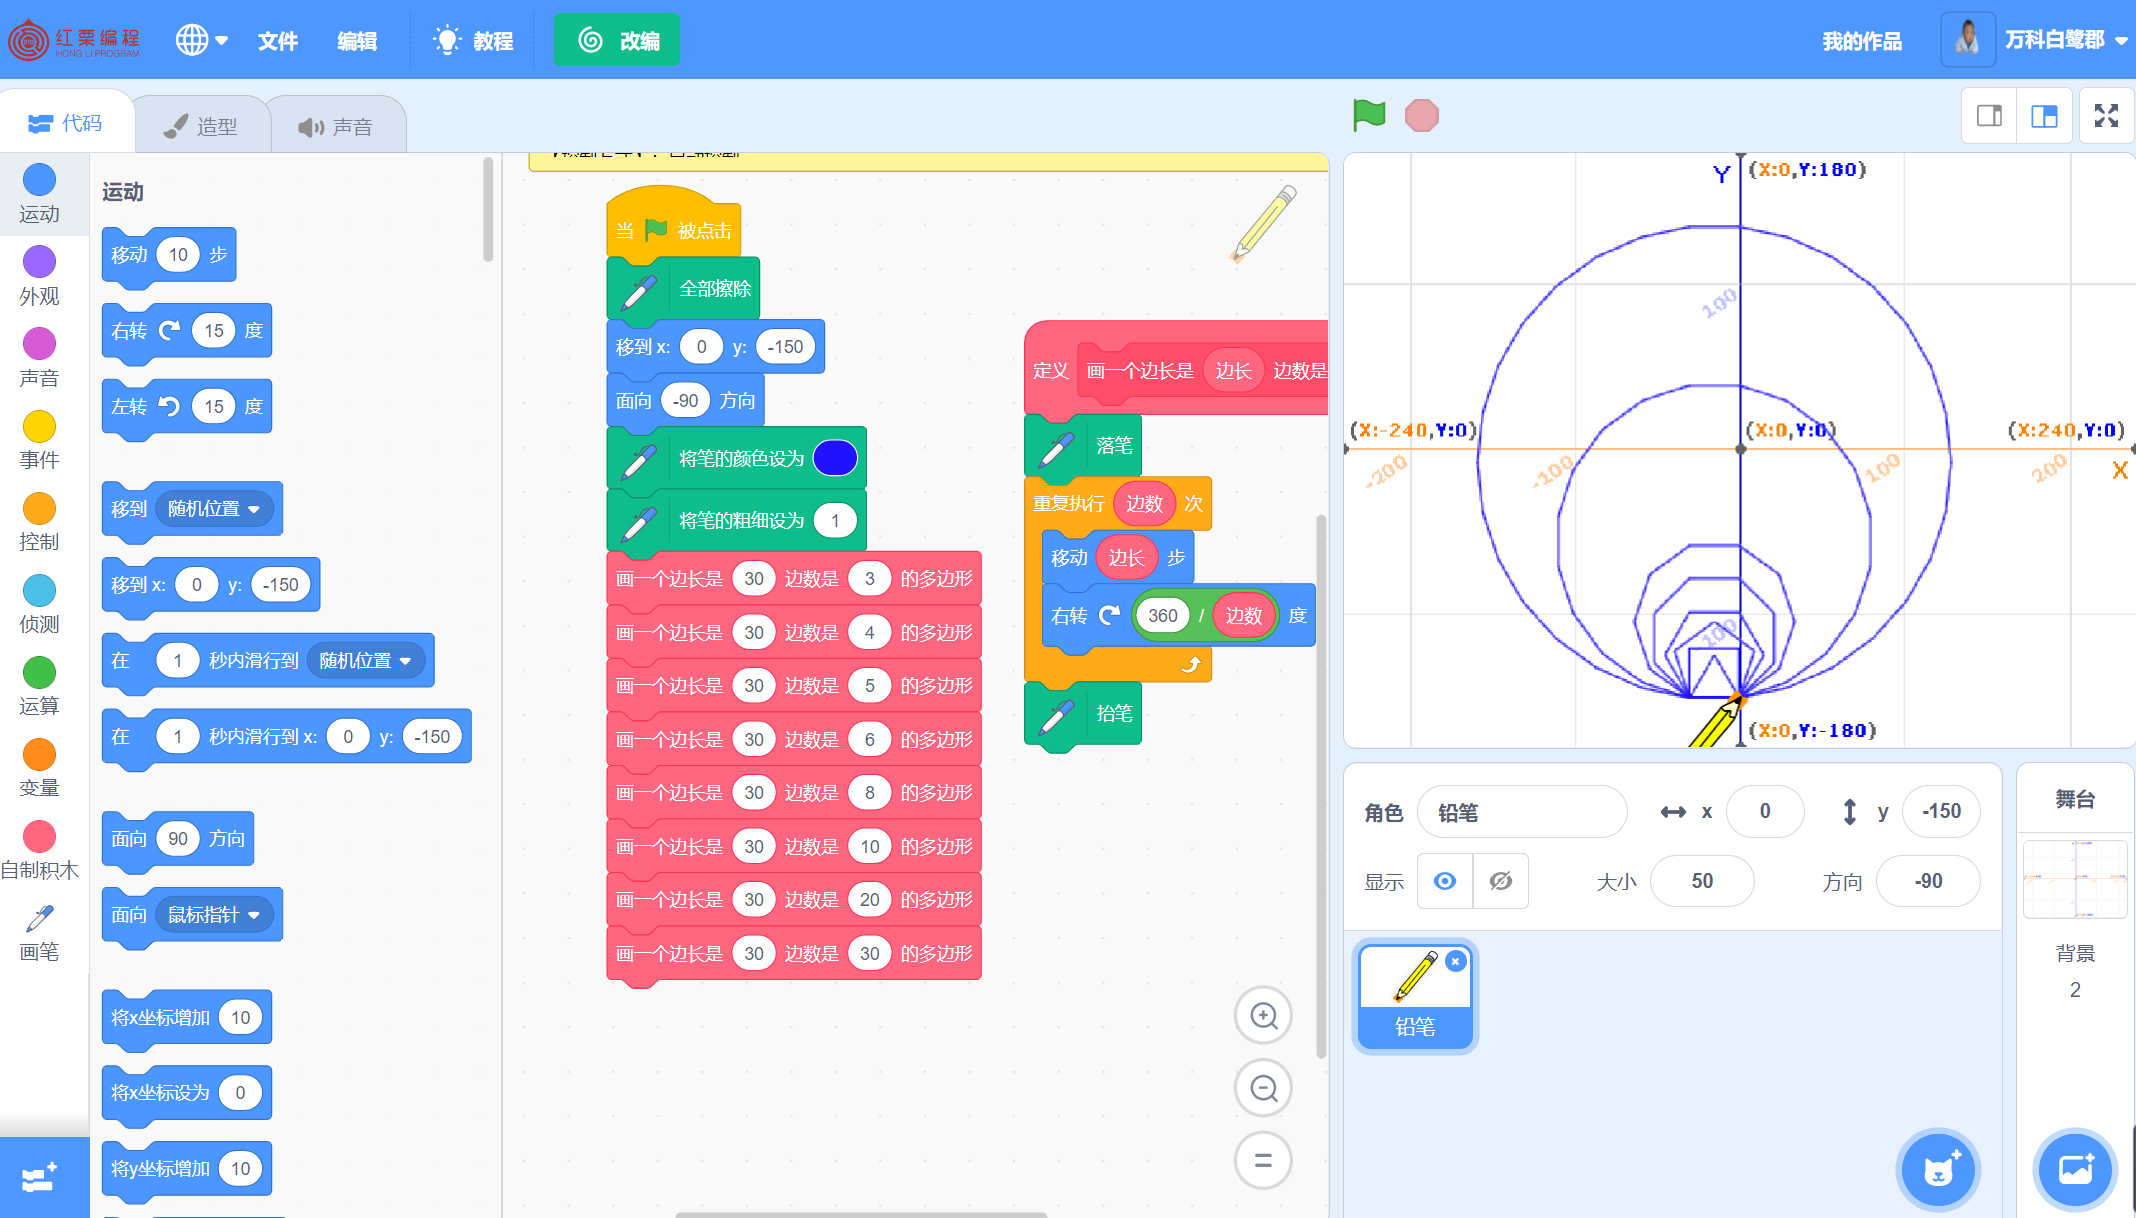The height and width of the screenshot is (1218, 2136).
Task: Open the 鼠标指针 dropdown in 面向 block
Action: click(x=214, y=915)
